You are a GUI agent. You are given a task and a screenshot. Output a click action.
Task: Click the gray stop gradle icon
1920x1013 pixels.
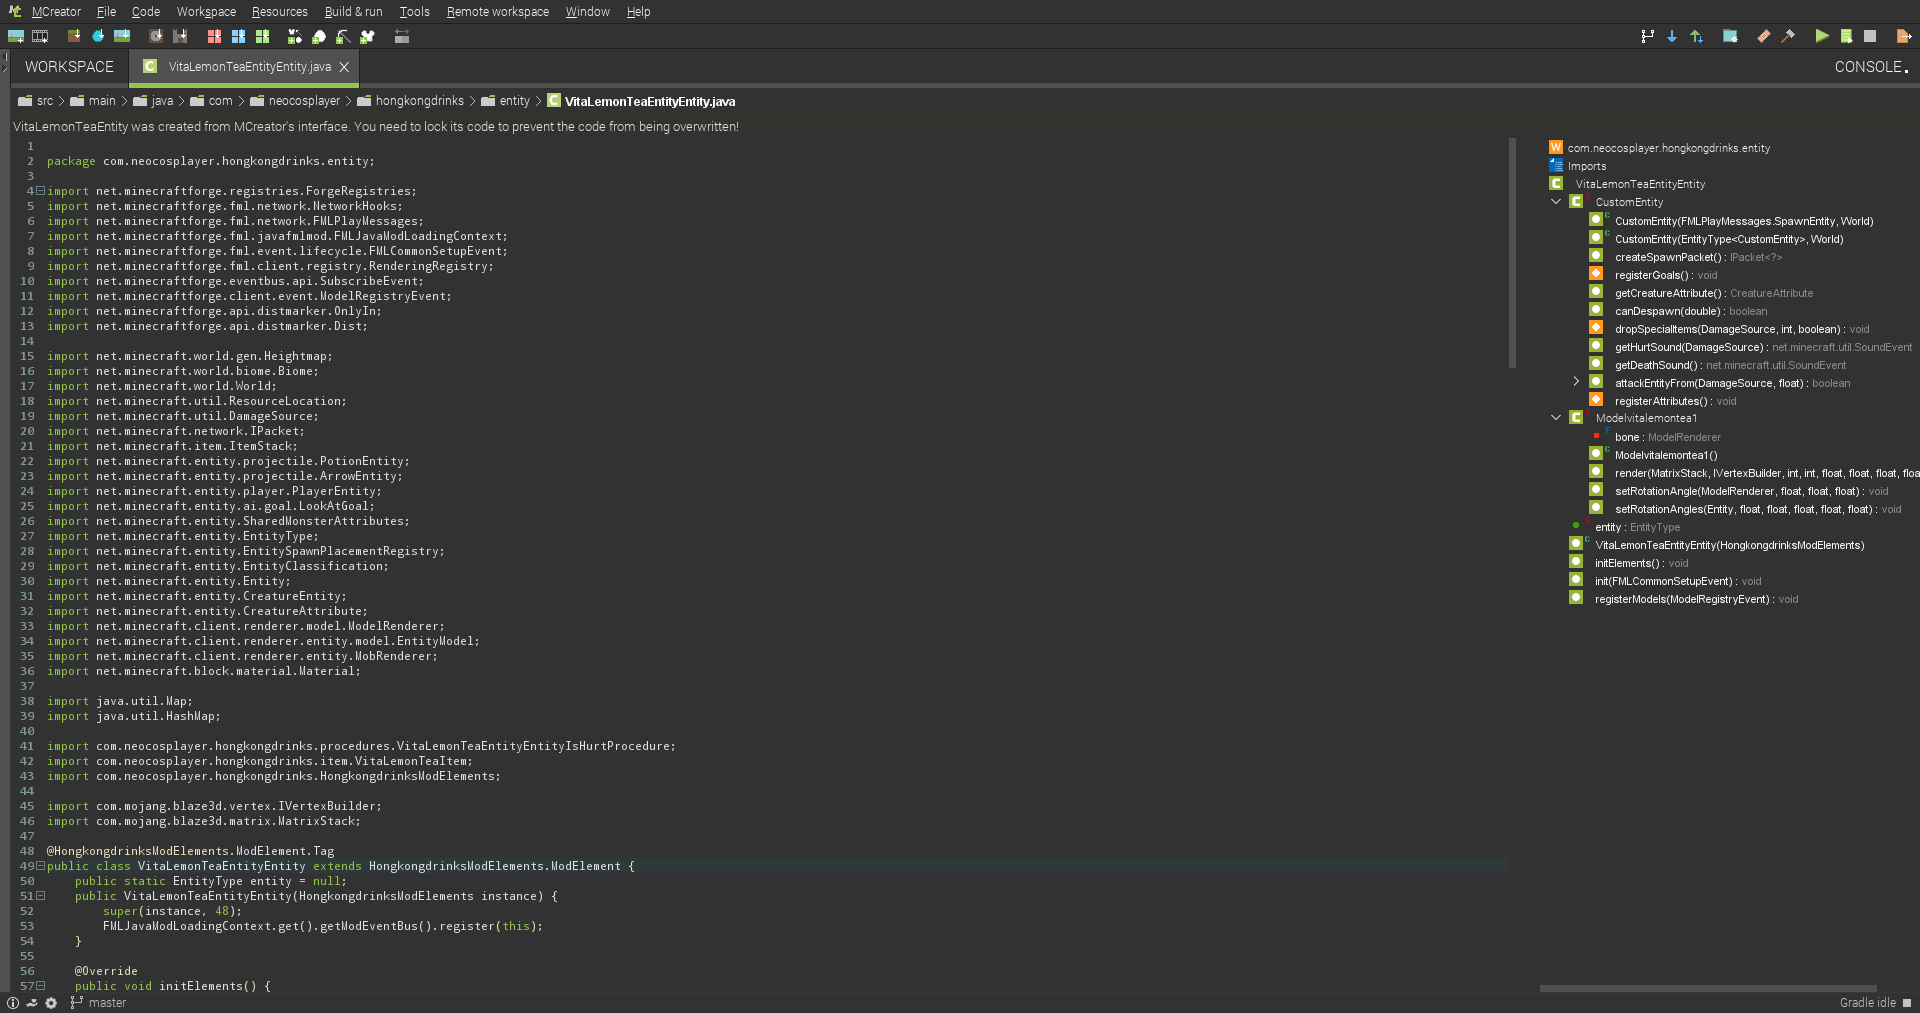(1872, 36)
